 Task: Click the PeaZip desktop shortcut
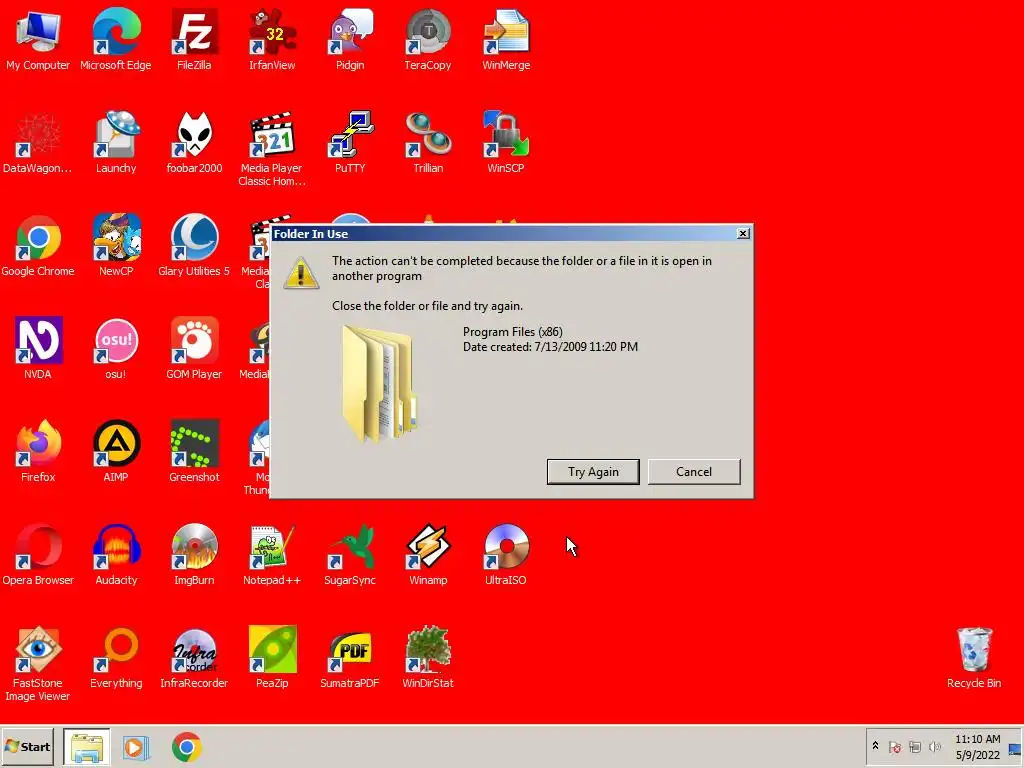click(x=272, y=658)
